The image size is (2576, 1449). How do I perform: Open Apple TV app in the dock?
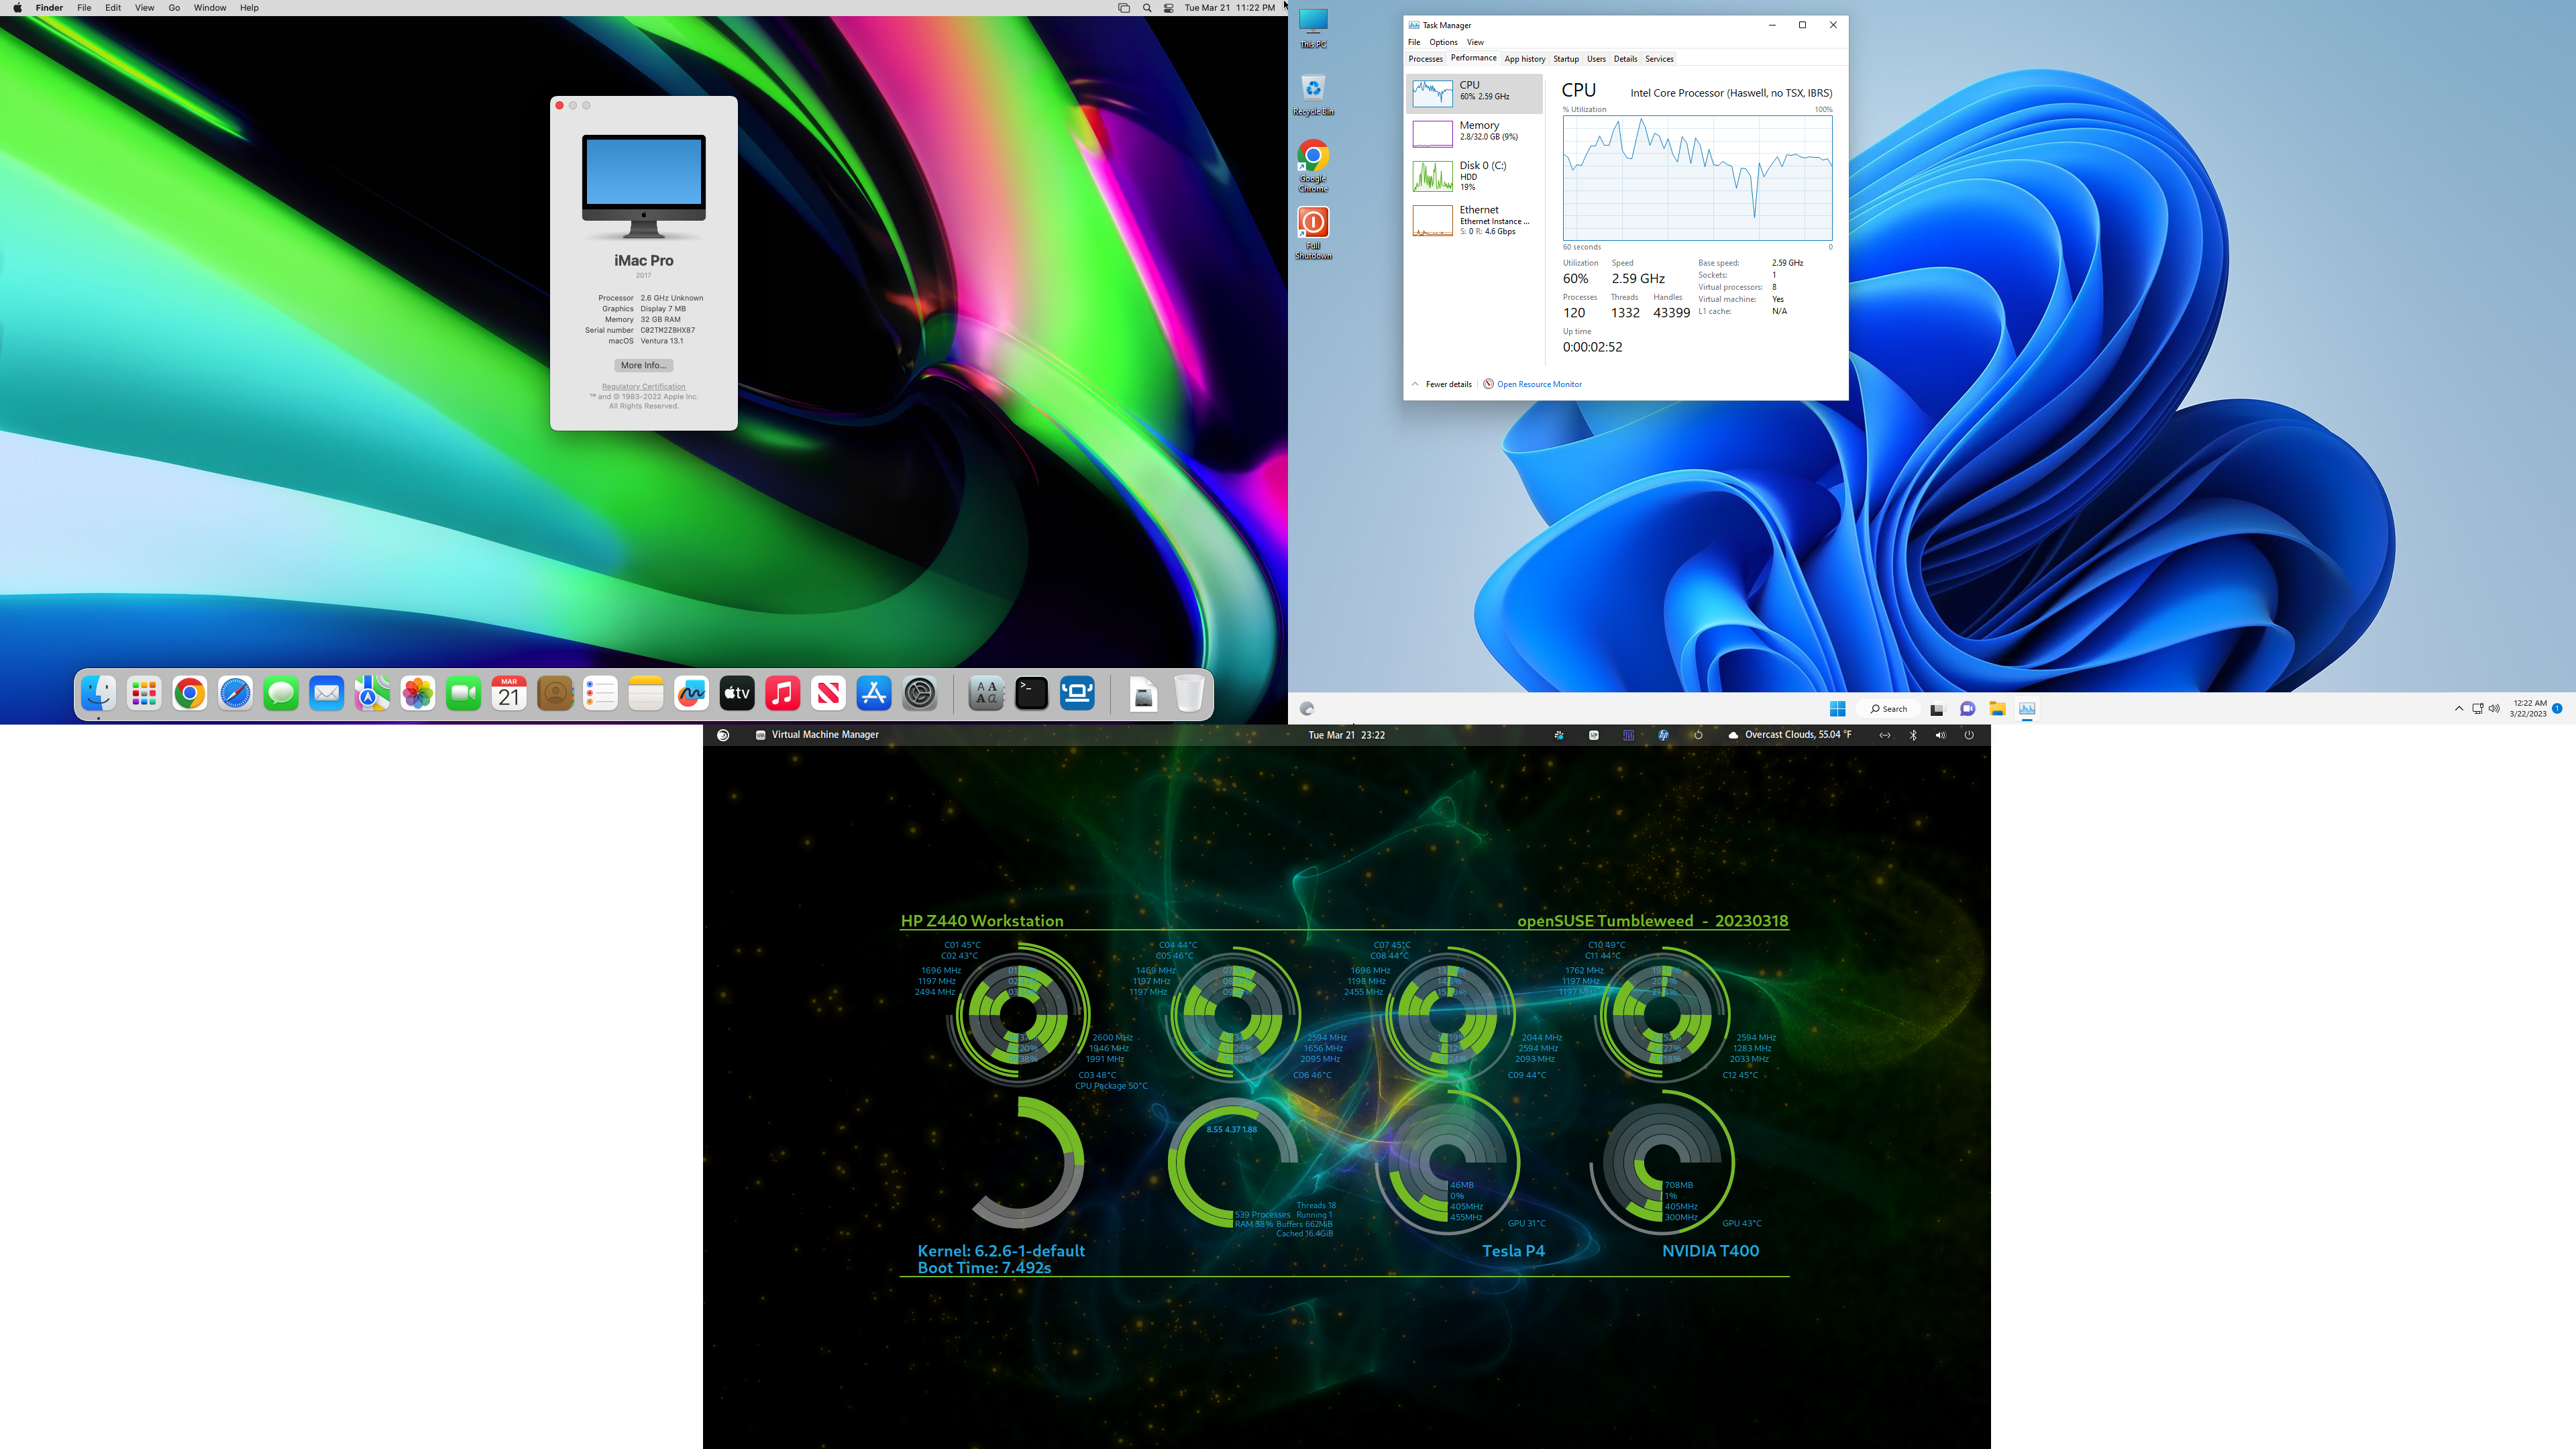(x=737, y=693)
